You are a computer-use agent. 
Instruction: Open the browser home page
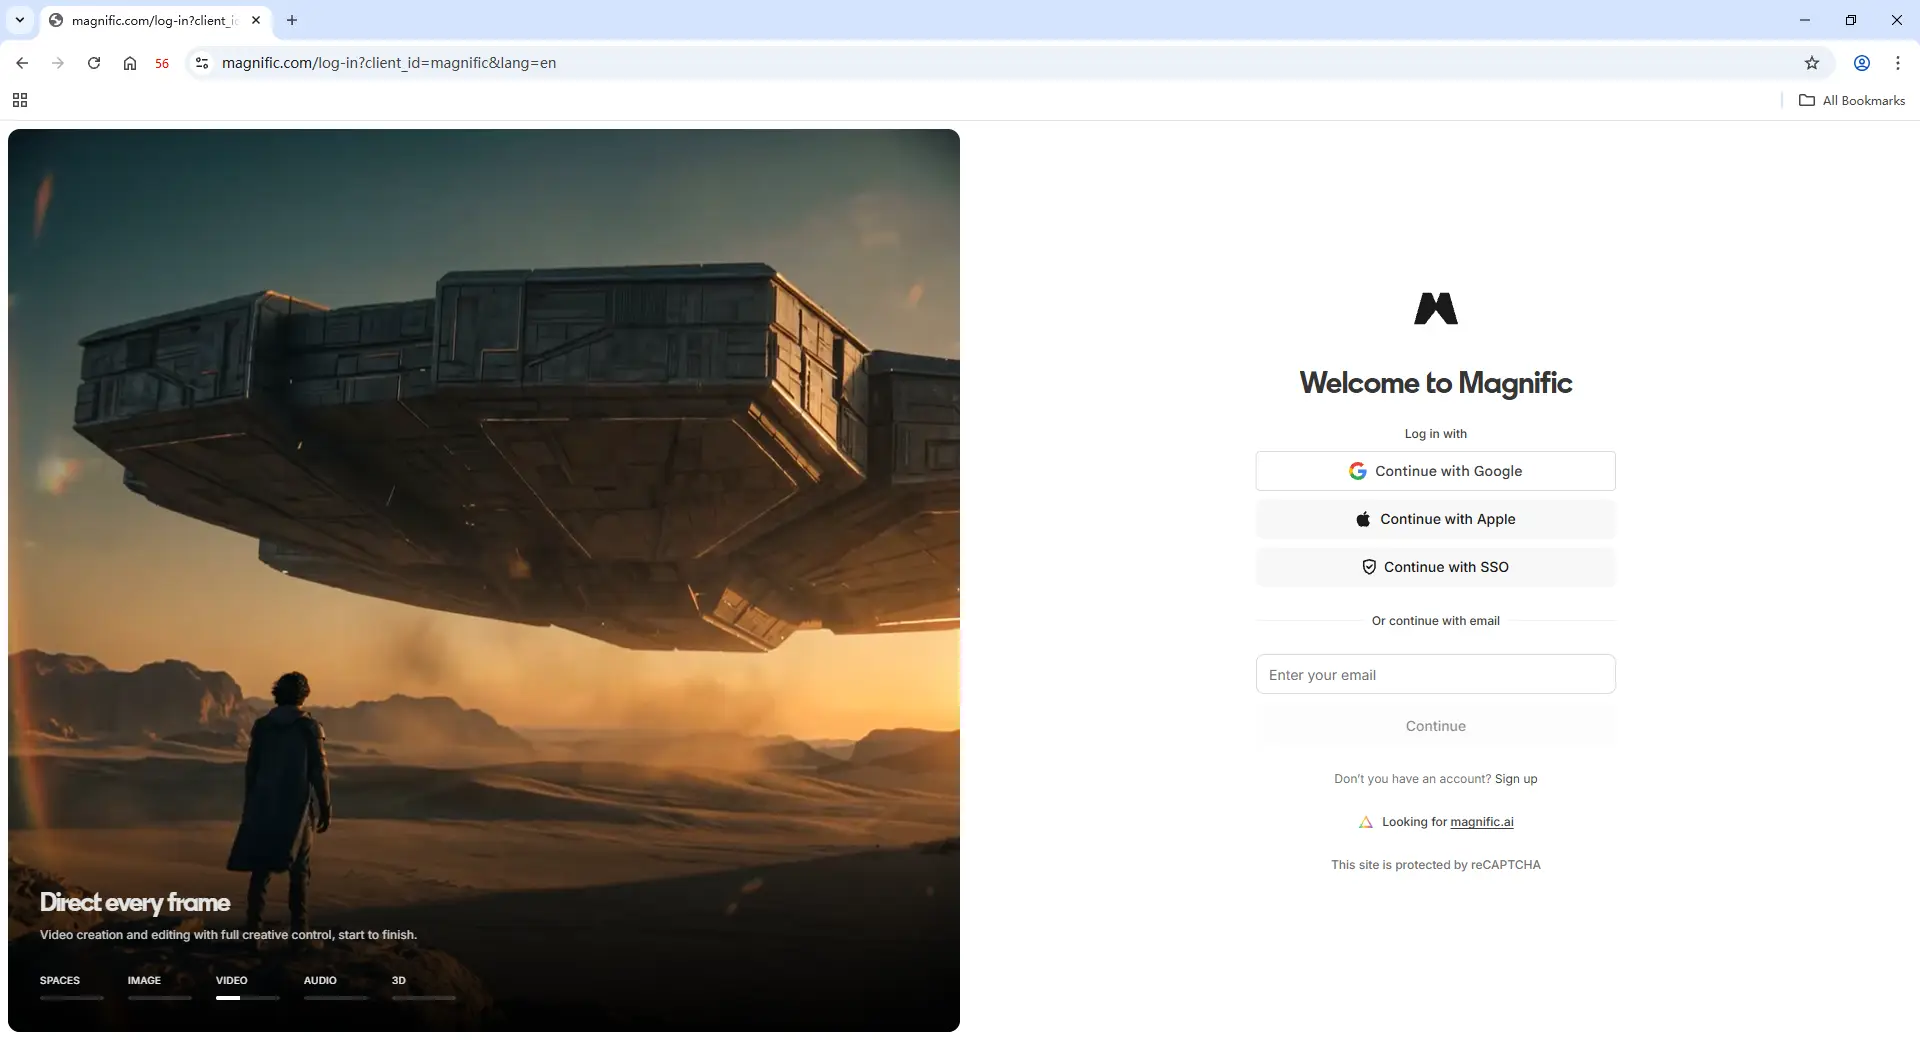[x=130, y=63]
